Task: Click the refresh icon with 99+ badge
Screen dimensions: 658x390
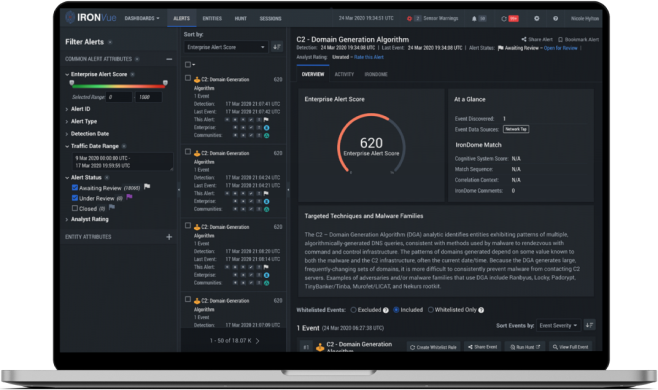Action: 504,18
